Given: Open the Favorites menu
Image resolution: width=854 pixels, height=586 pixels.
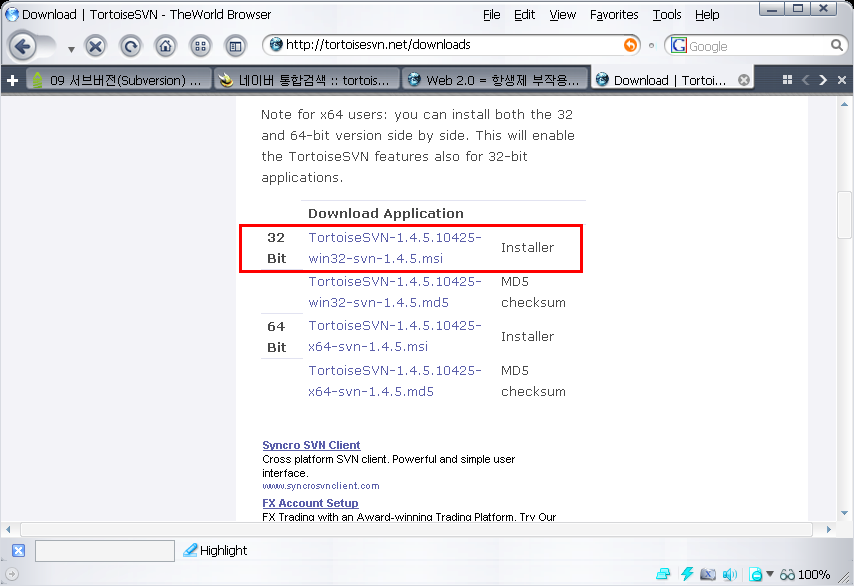Looking at the screenshot, I should pyautogui.click(x=614, y=15).
